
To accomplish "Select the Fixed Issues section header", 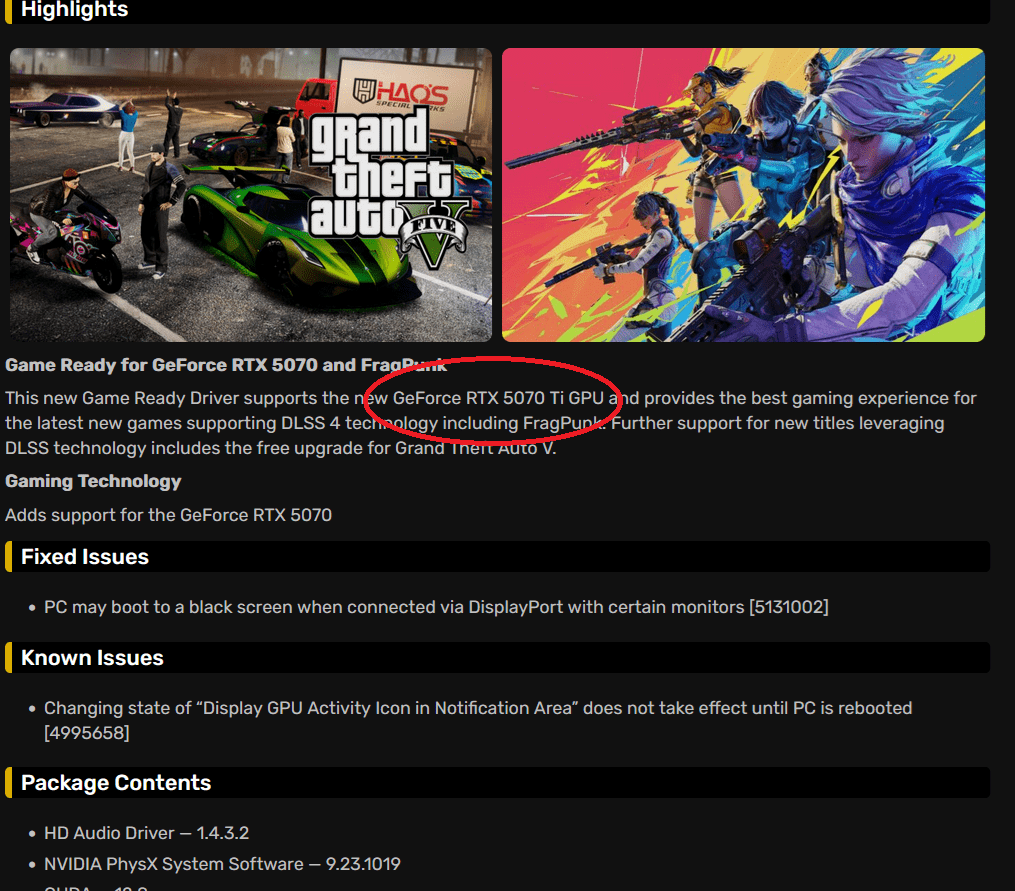I will coord(497,557).
